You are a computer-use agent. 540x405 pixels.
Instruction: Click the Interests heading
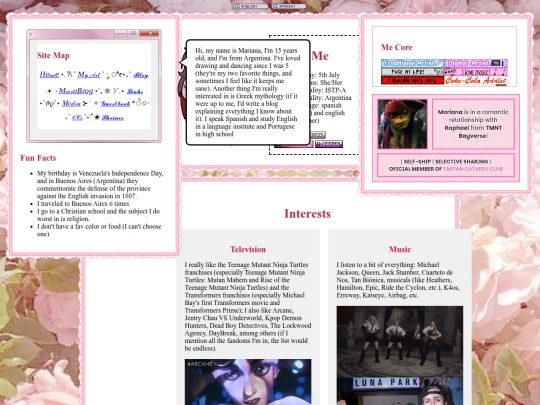308,214
